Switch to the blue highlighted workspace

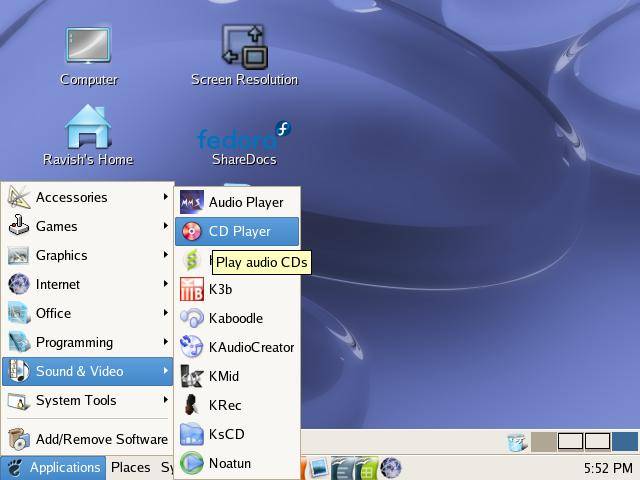625,441
